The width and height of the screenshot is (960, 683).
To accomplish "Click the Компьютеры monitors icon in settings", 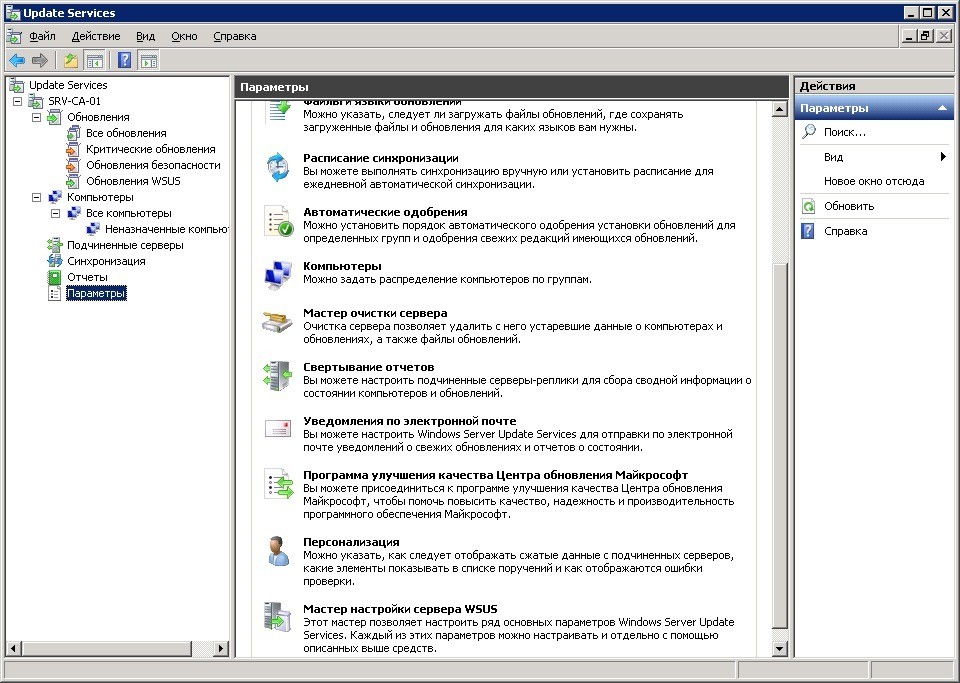I will click(x=278, y=275).
